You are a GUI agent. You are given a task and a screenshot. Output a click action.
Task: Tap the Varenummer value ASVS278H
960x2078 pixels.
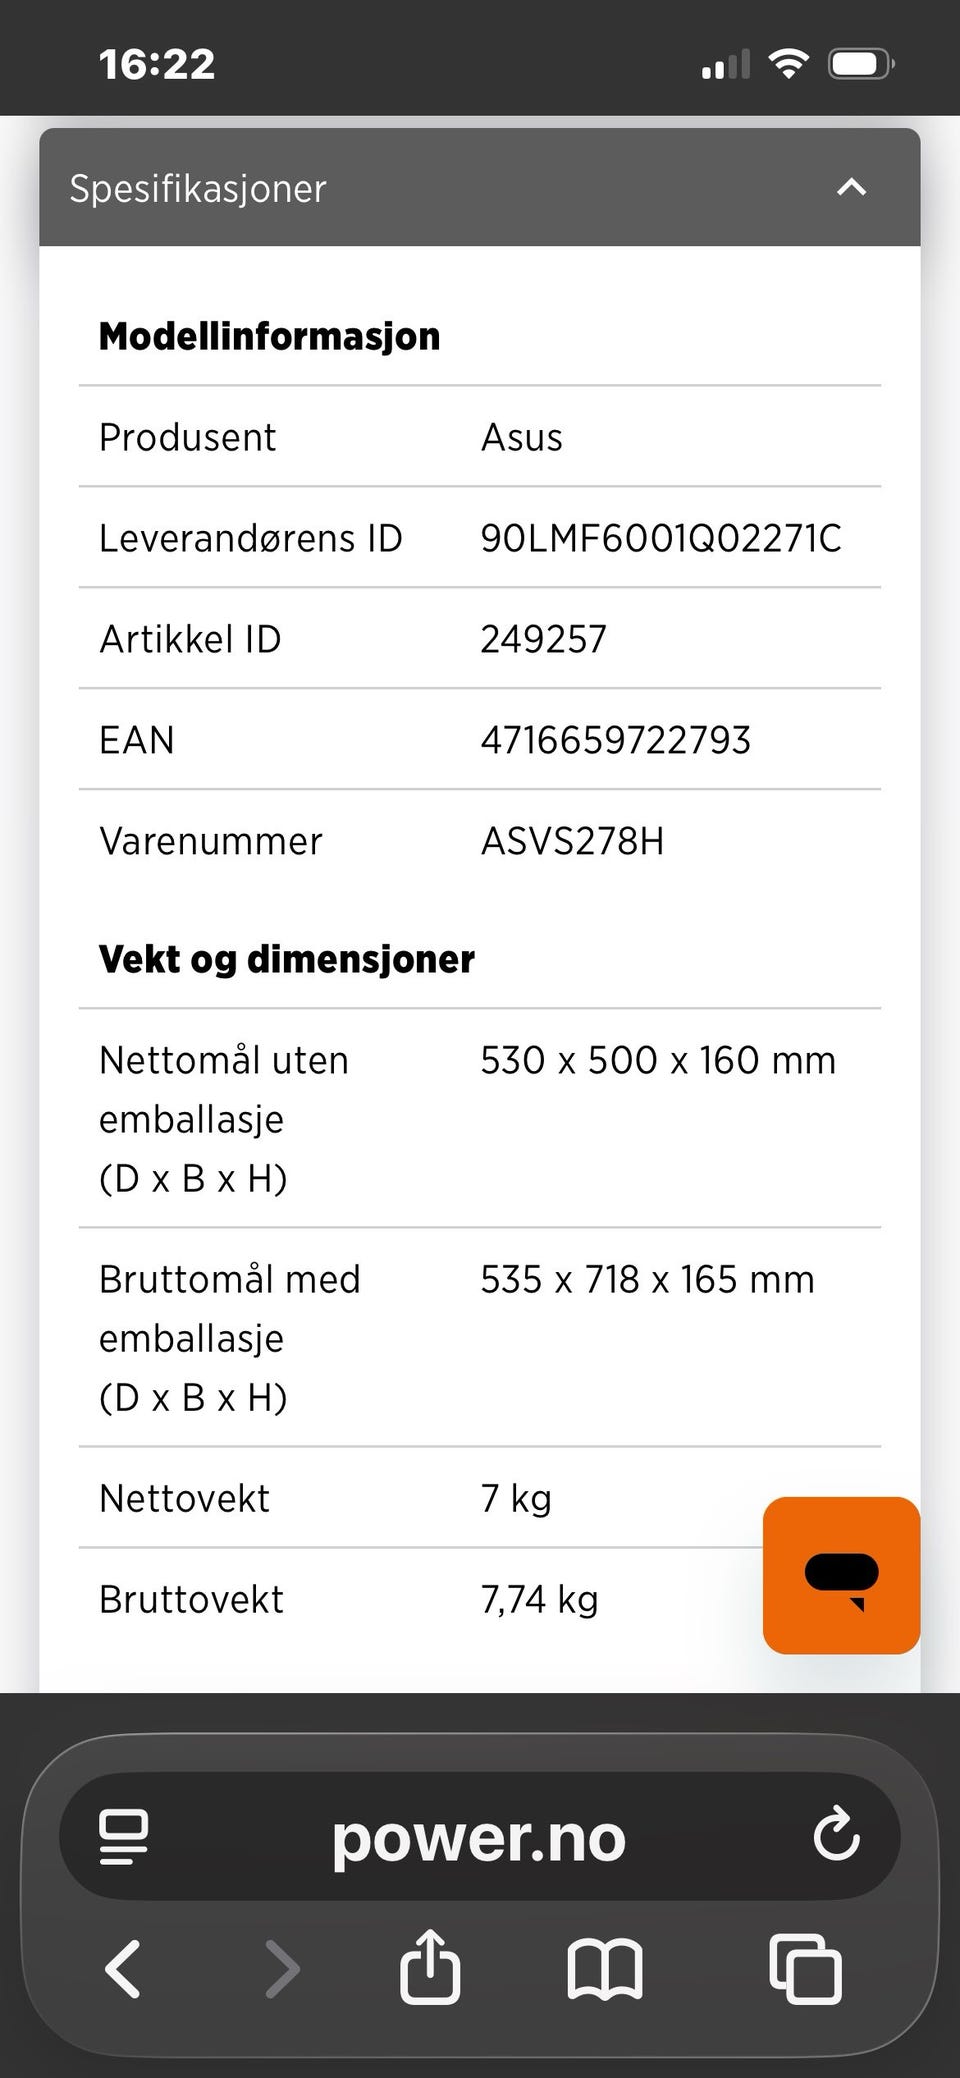tap(572, 841)
